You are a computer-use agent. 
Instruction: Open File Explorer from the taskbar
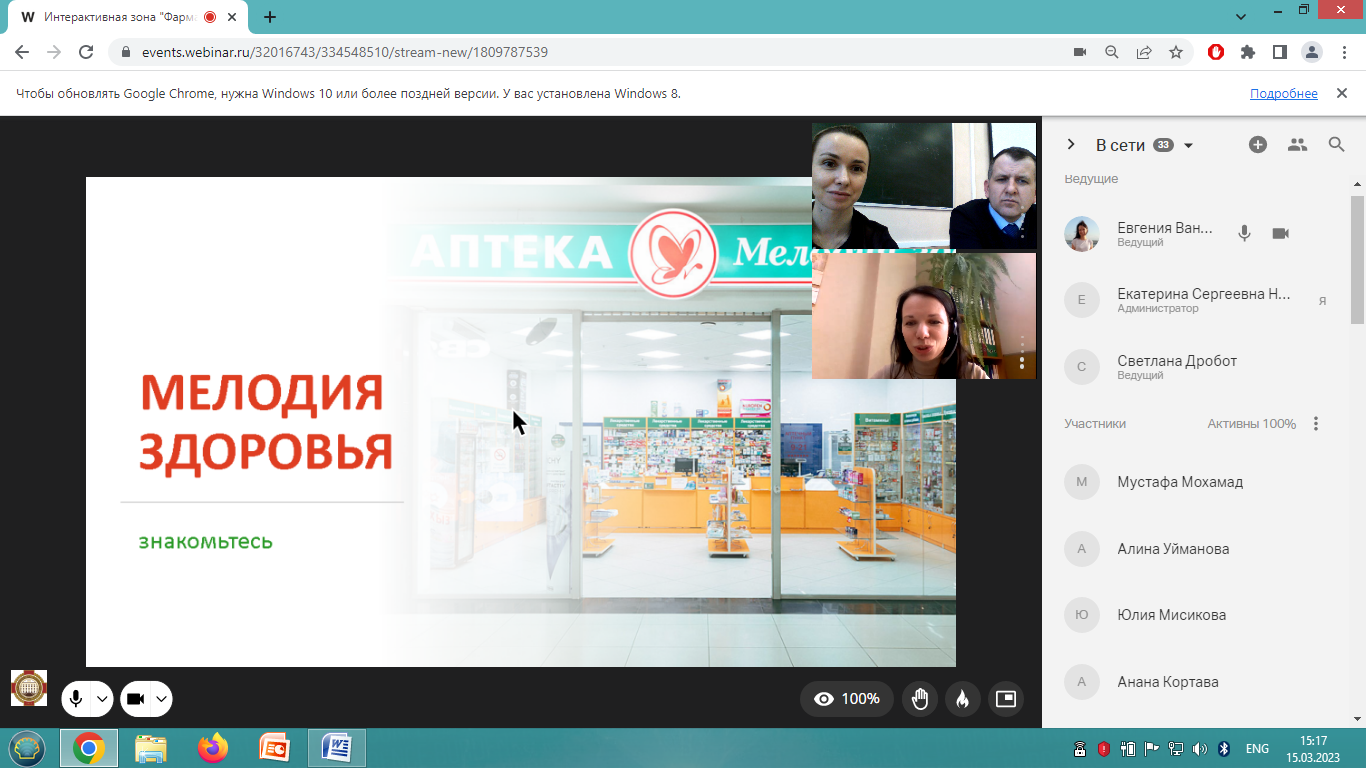[x=151, y=748]
